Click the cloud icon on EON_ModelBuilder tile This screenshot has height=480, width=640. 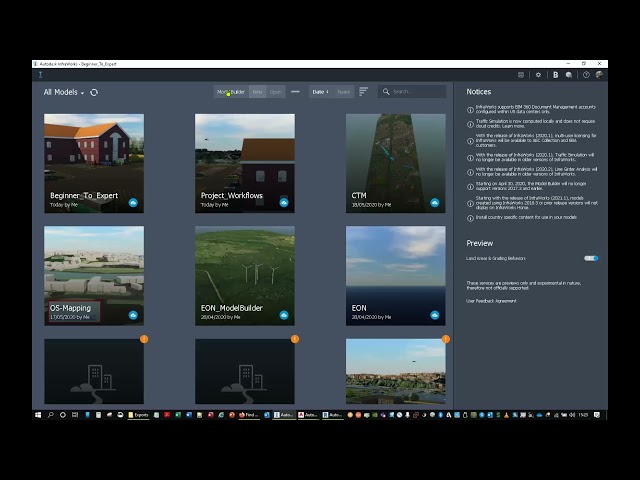(x=284, y=315)
